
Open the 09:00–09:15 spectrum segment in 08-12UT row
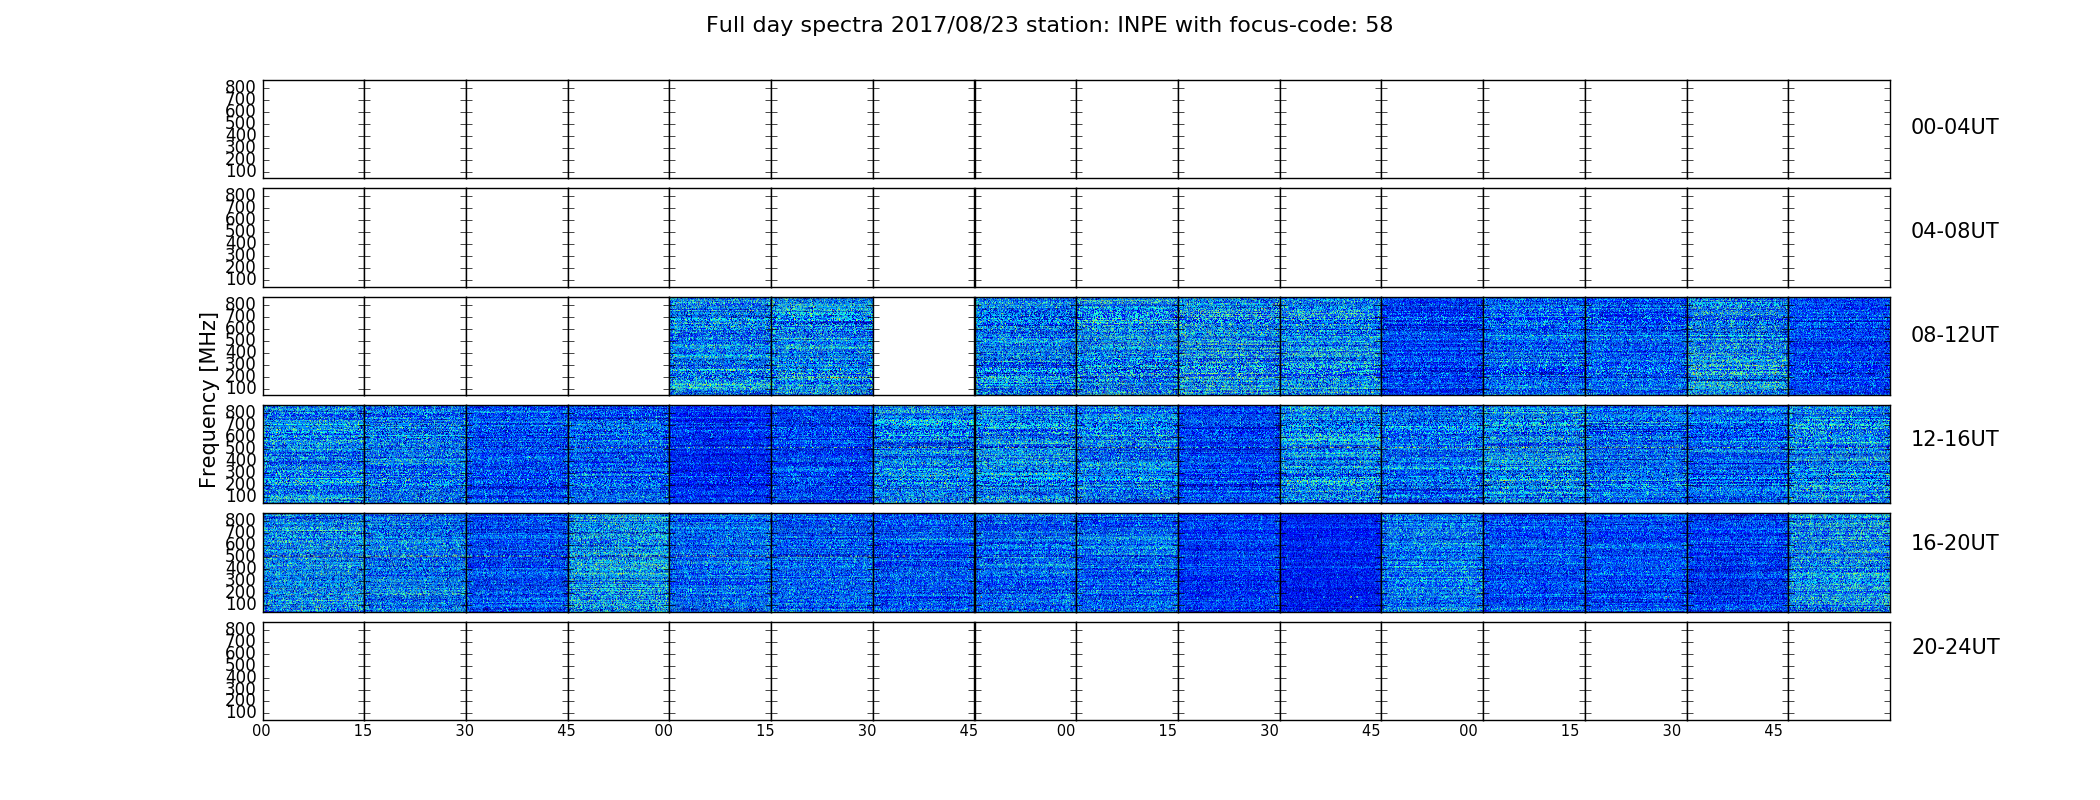point(720,346)
